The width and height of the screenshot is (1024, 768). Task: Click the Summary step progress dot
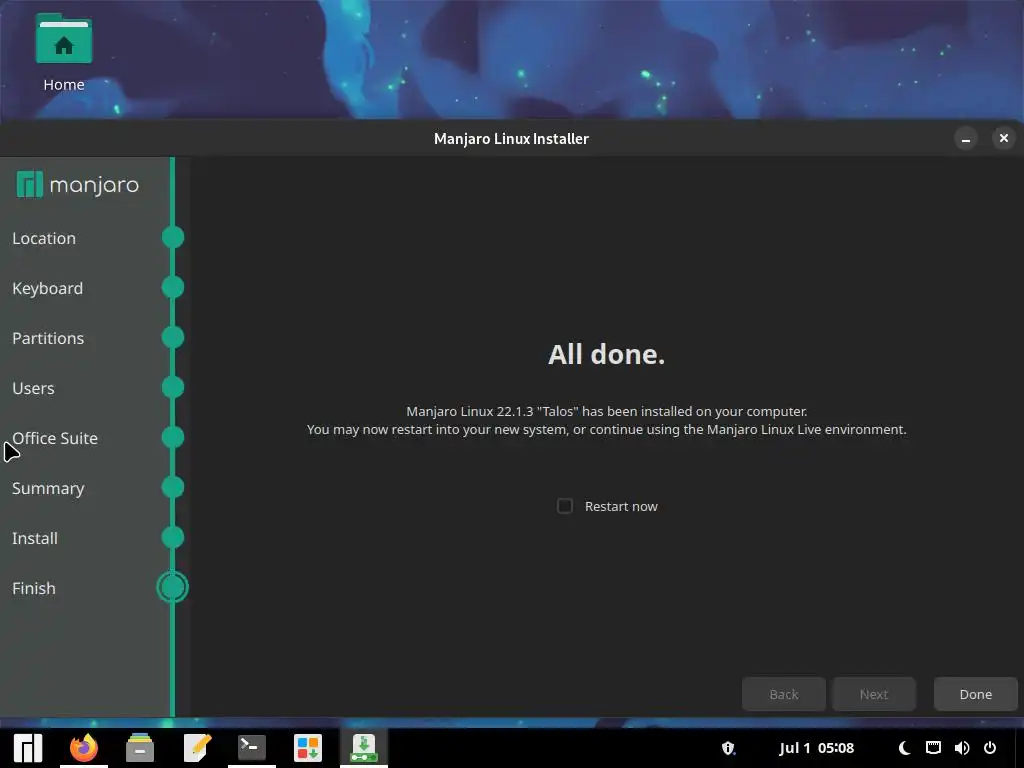click(172, 487)
